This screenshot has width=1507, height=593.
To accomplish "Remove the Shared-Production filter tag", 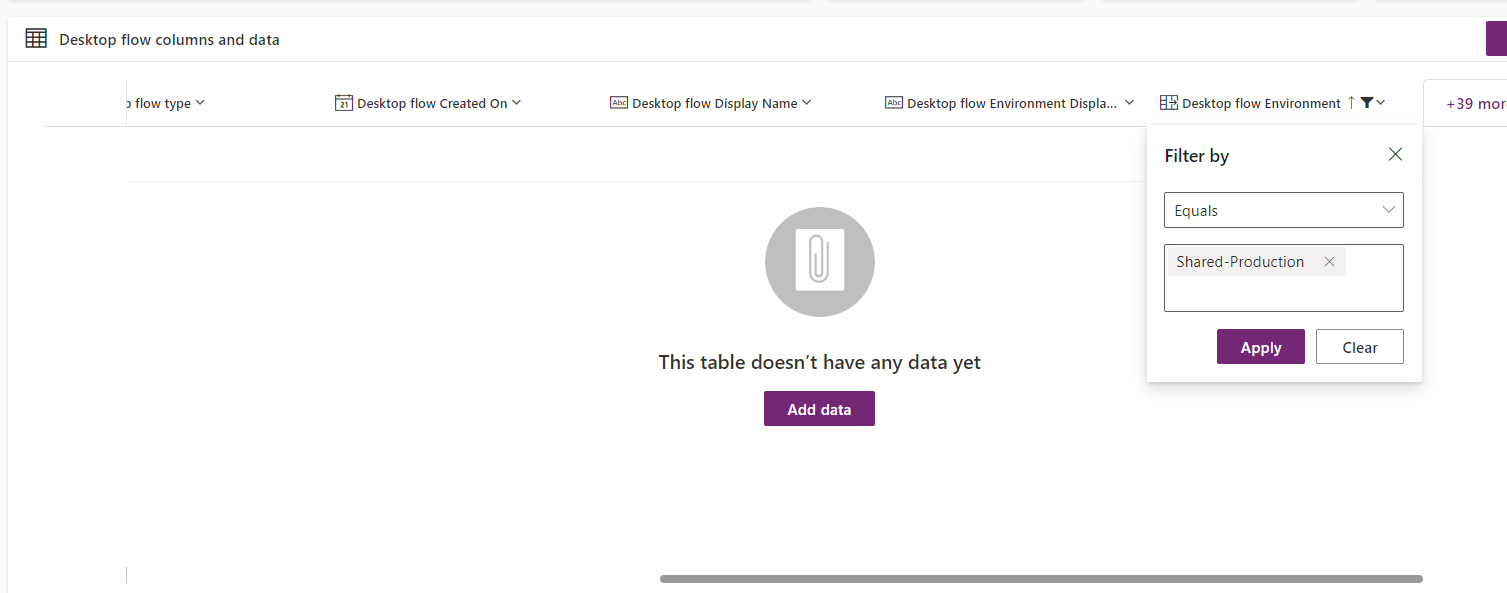I will pyautogui.click(x=1329, y=262).
